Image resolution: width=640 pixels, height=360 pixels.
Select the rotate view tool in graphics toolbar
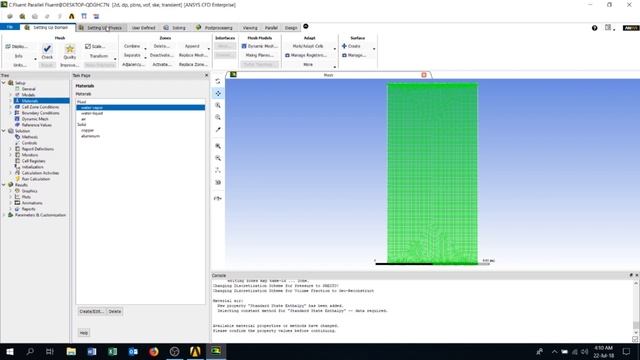click(x=218, y=81)
